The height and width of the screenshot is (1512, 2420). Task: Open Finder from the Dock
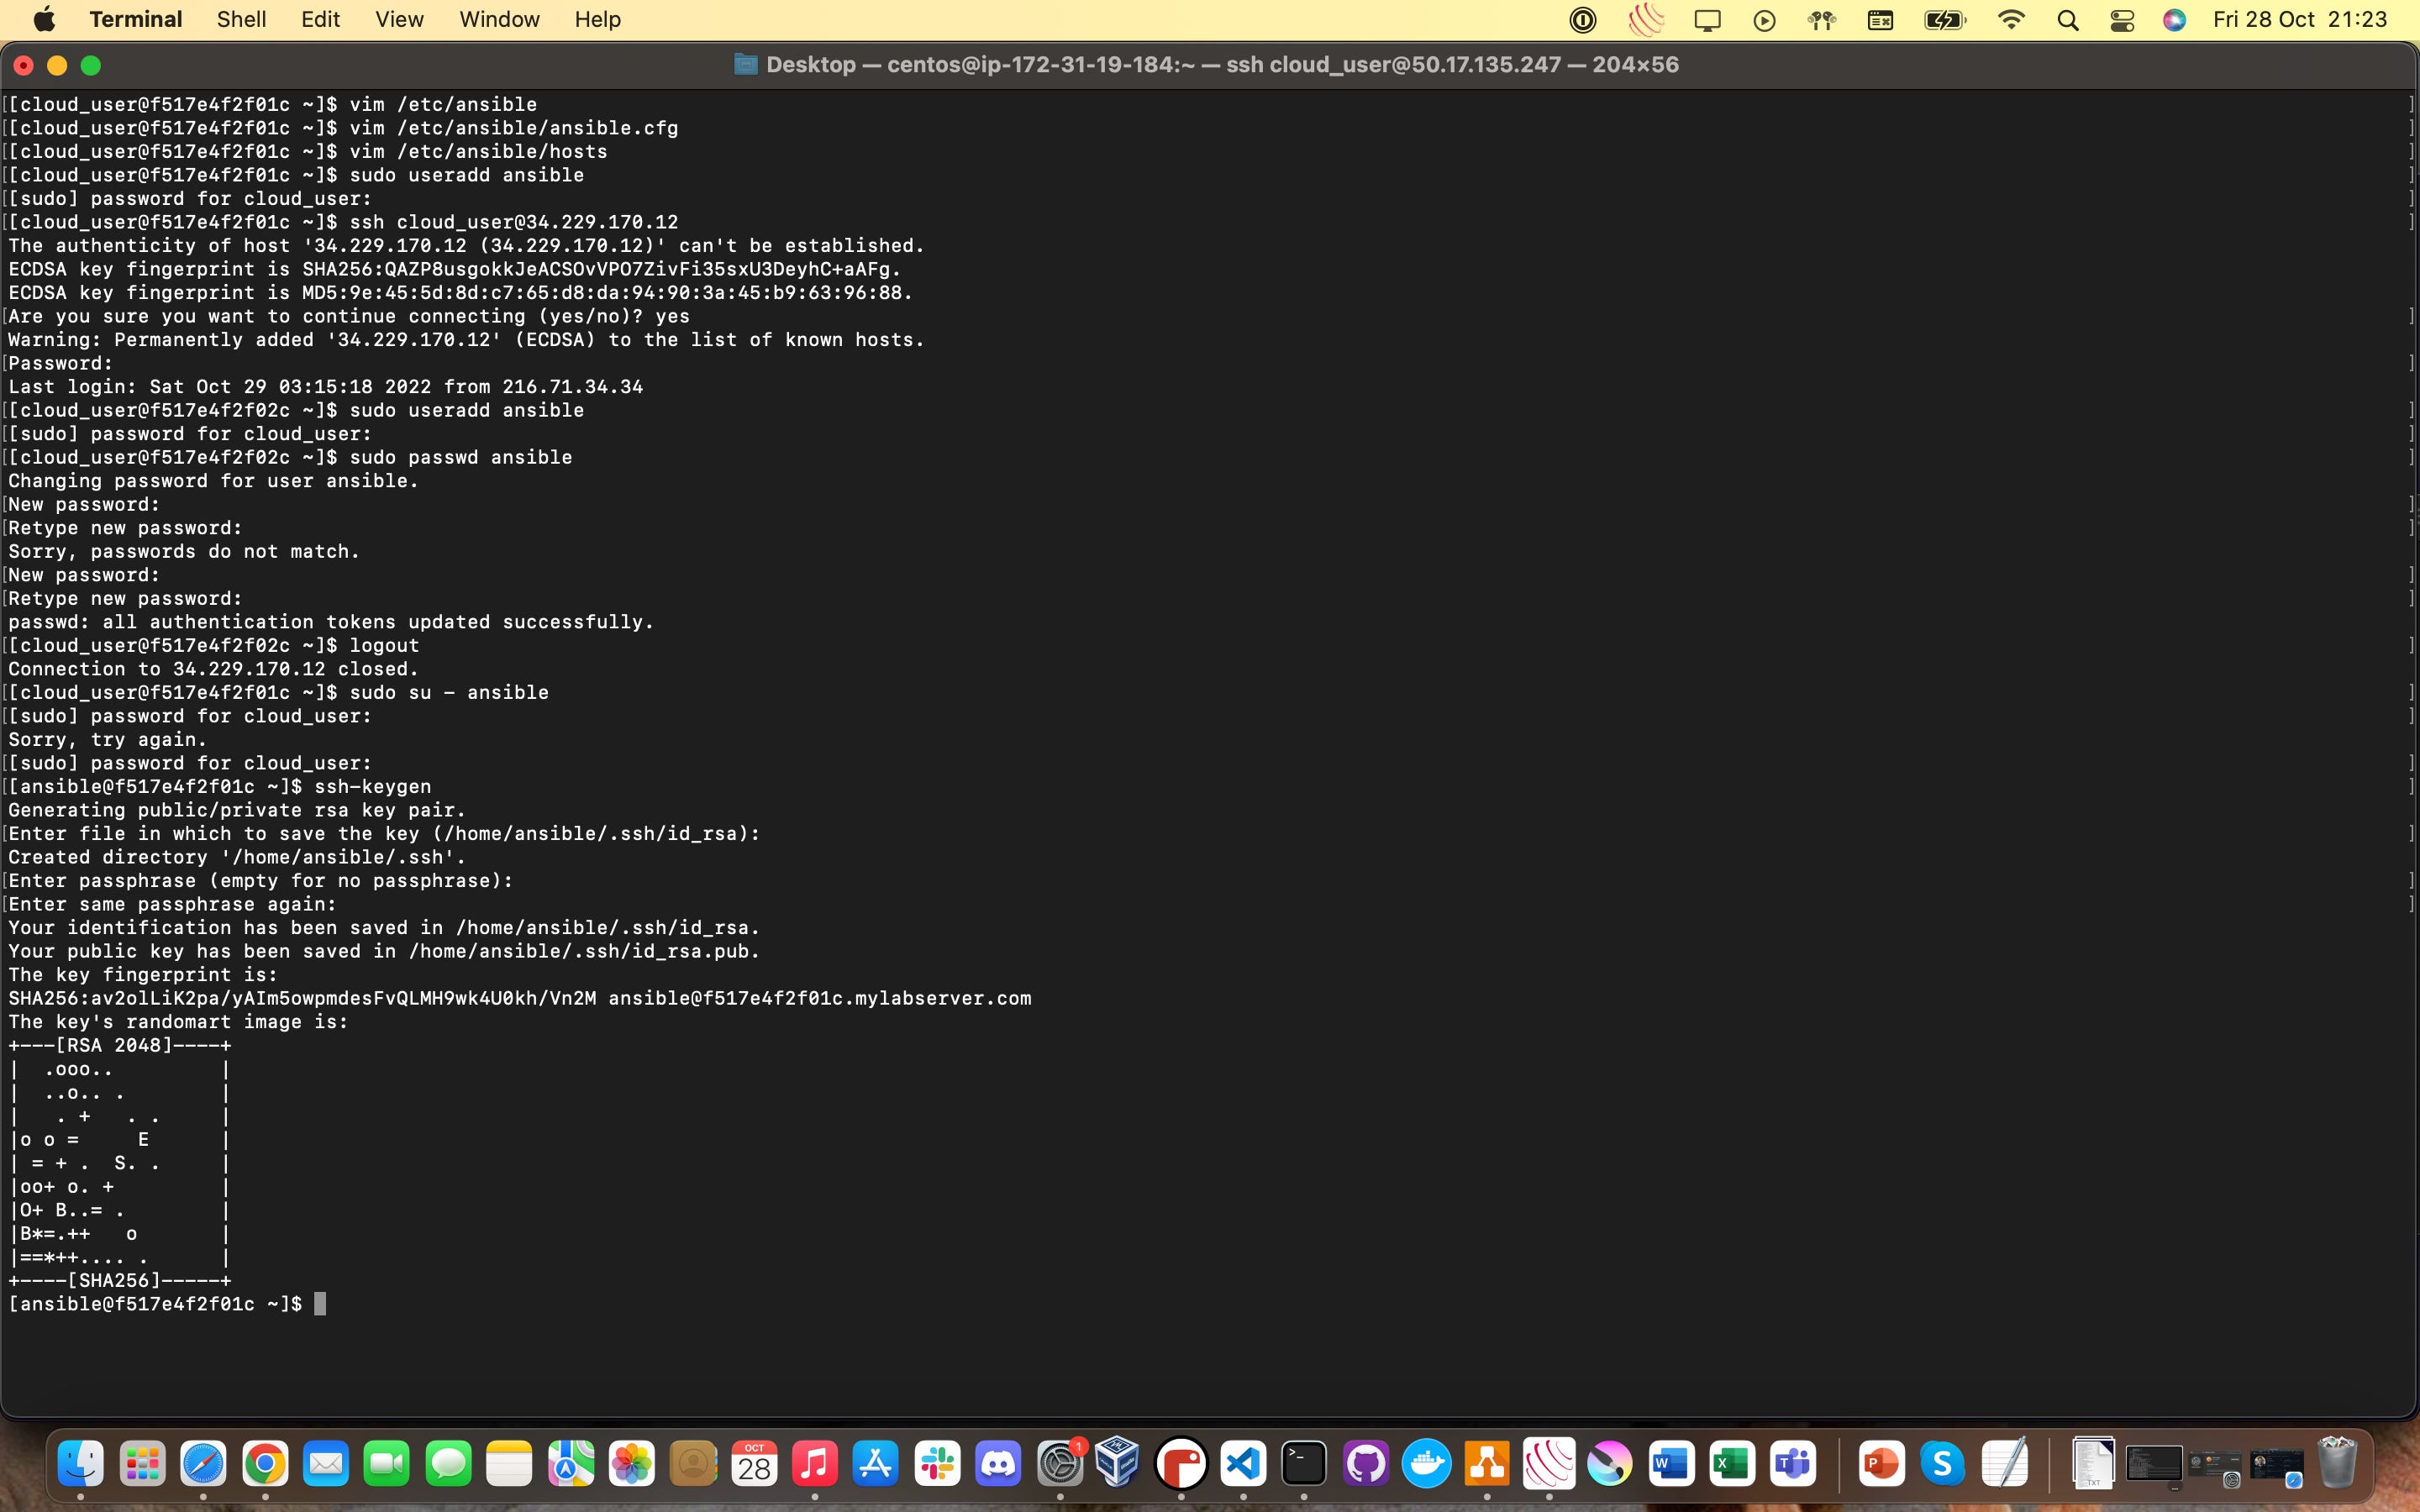pos(81,1464)
